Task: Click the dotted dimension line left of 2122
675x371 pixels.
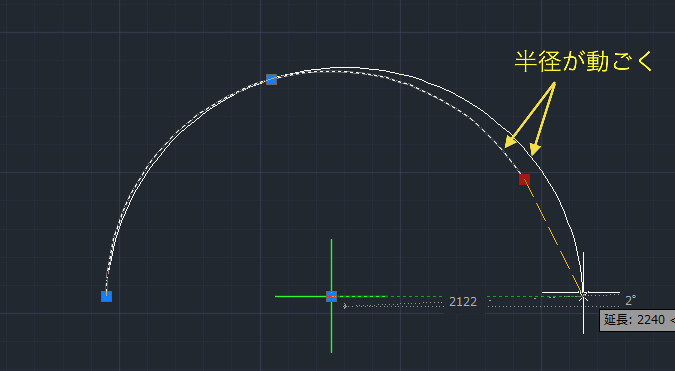Action: click(394, 306)
